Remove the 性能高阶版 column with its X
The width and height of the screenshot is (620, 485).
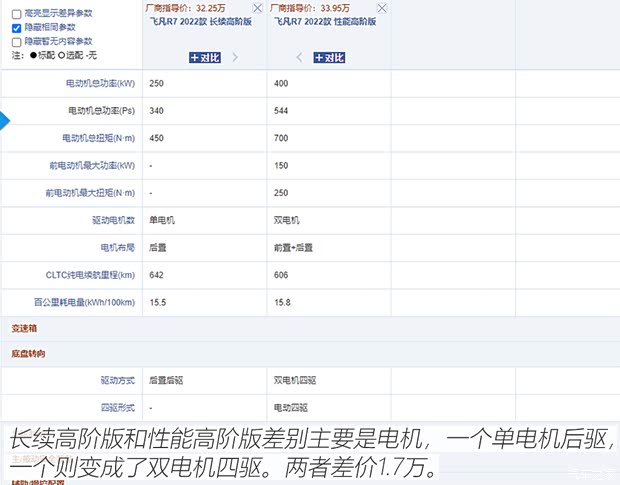[382, 8]
